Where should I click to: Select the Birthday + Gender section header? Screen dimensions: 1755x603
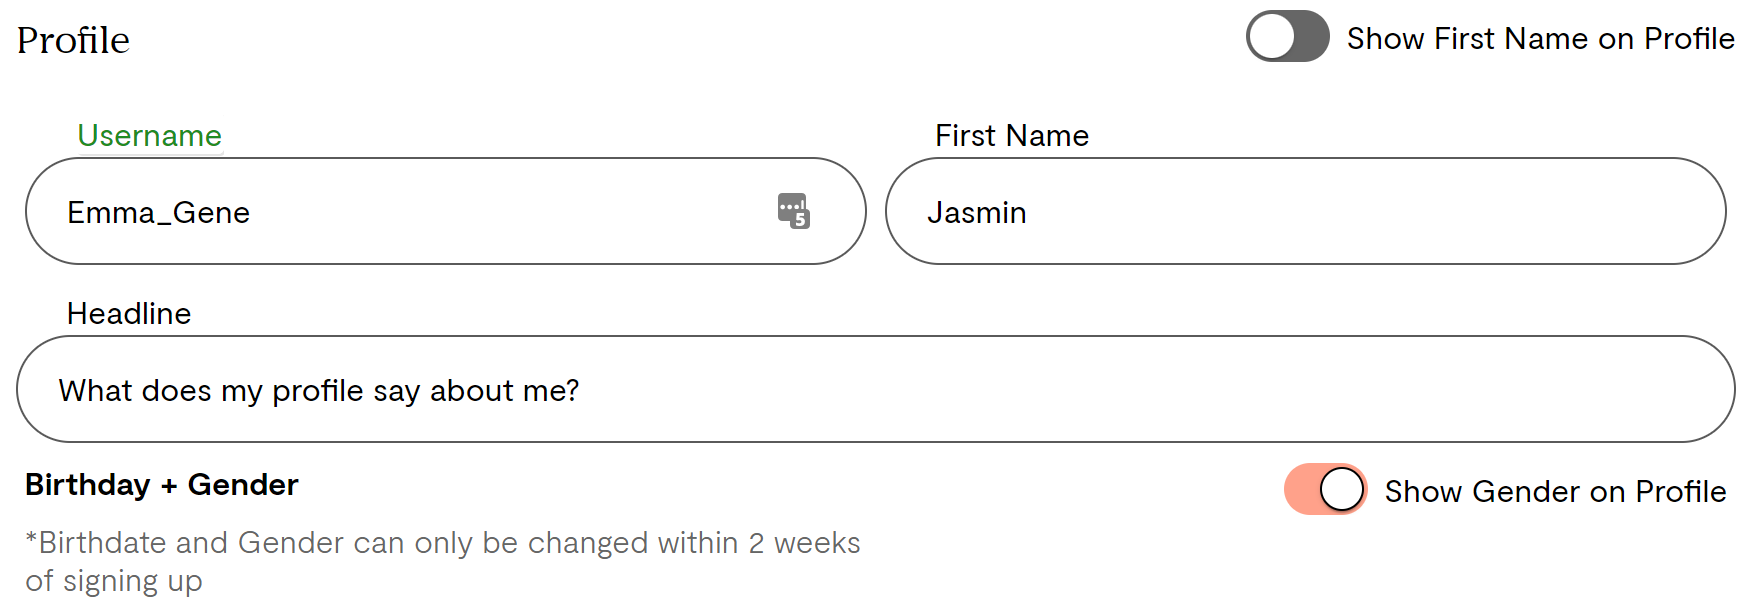pyautogui.click(x=161, y=484)
